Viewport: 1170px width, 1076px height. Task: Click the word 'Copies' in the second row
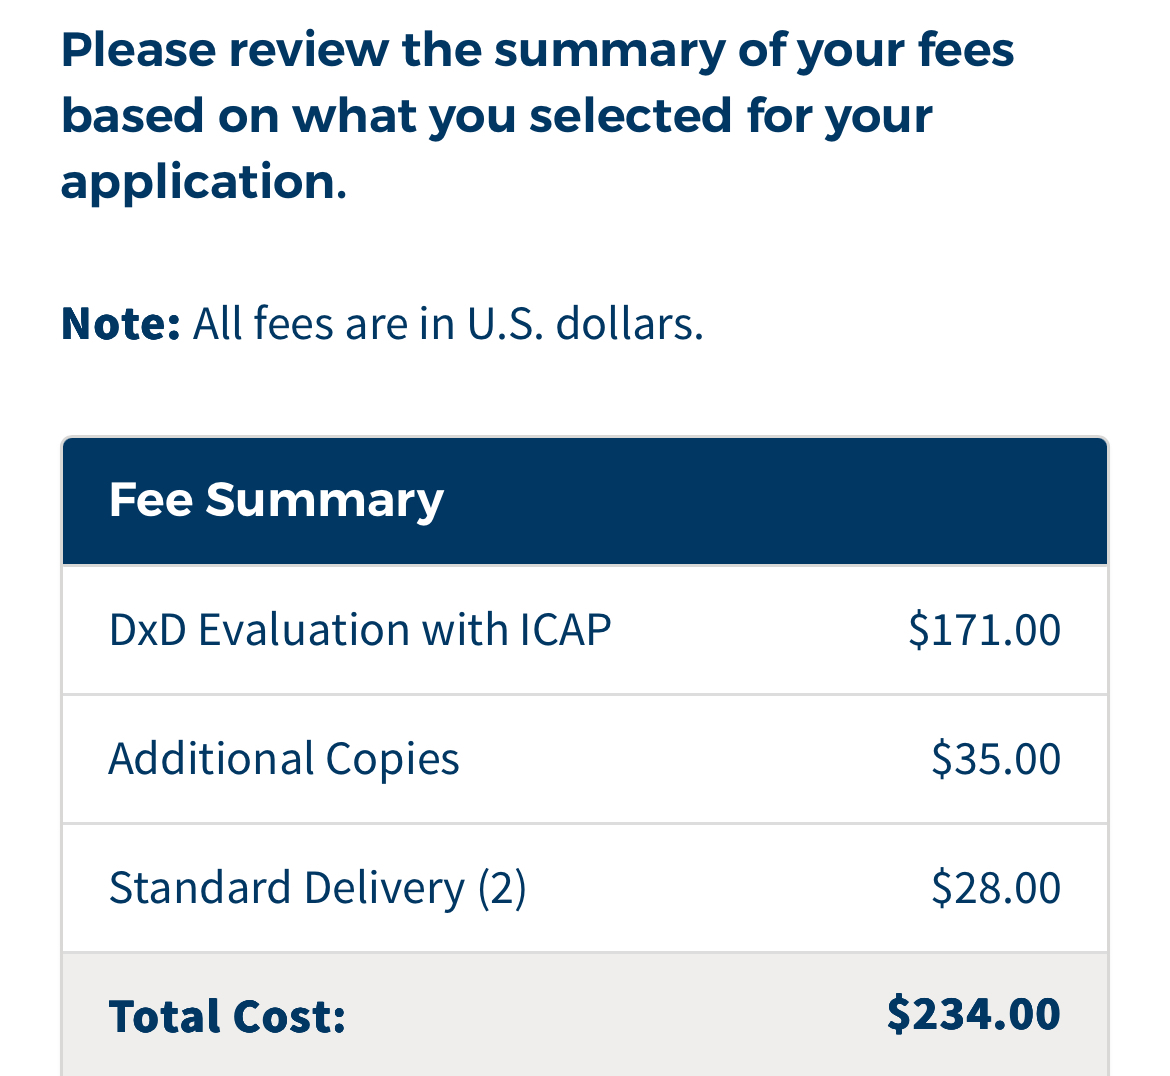click(392, 761)
